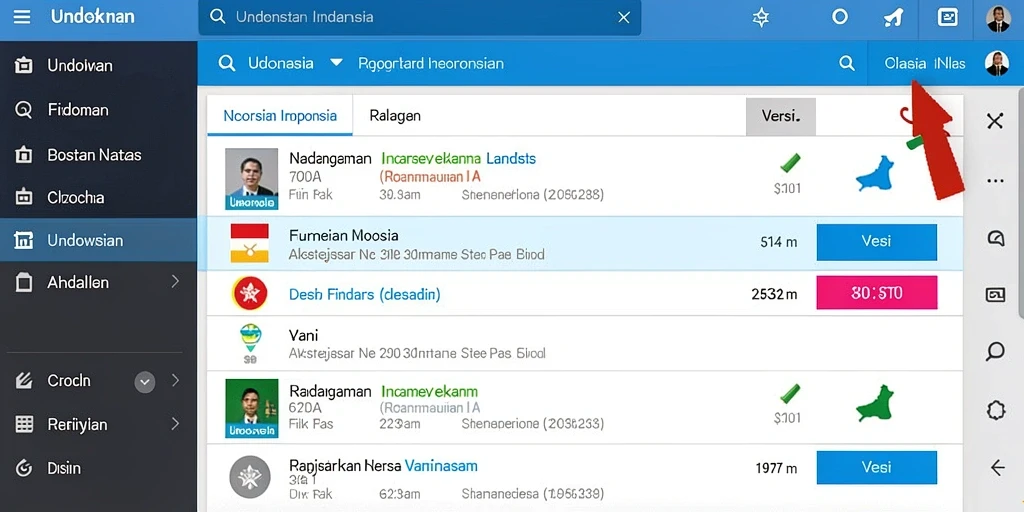Click the gear-shaped icon in right strip
1024x512 pixels.
[x=995, y=410]
